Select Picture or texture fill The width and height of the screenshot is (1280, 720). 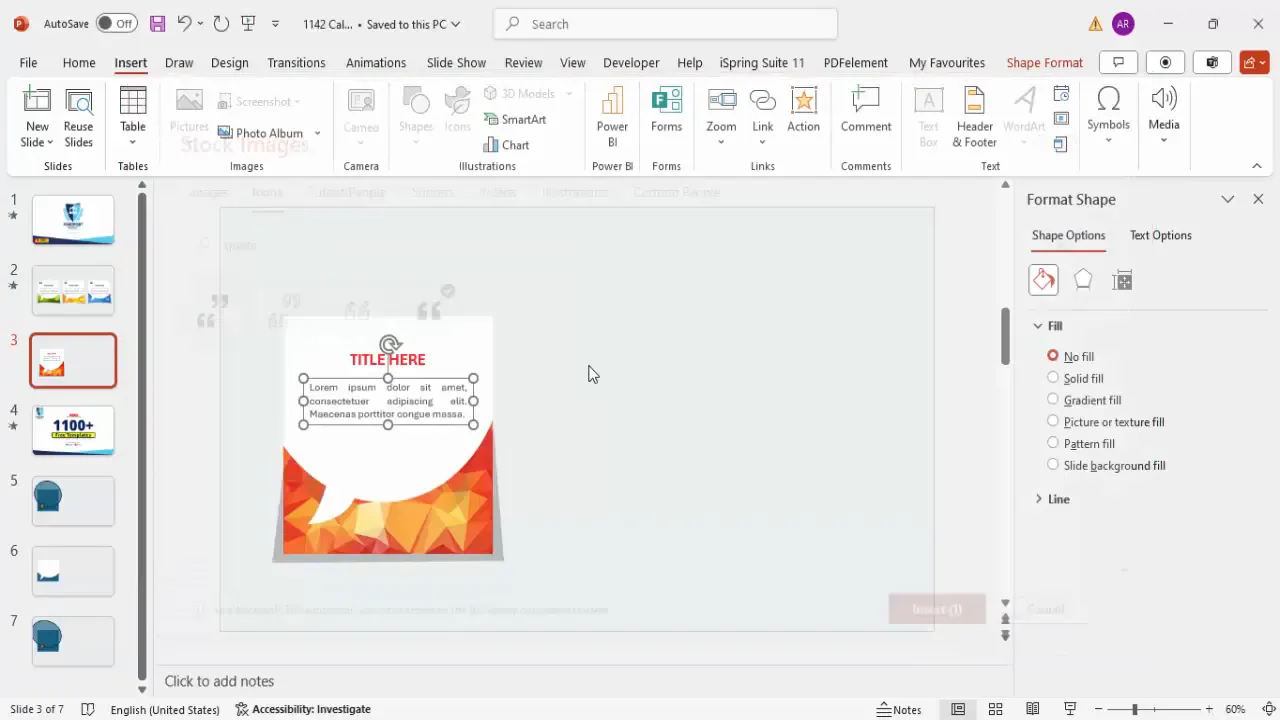tap(1105, 422)
